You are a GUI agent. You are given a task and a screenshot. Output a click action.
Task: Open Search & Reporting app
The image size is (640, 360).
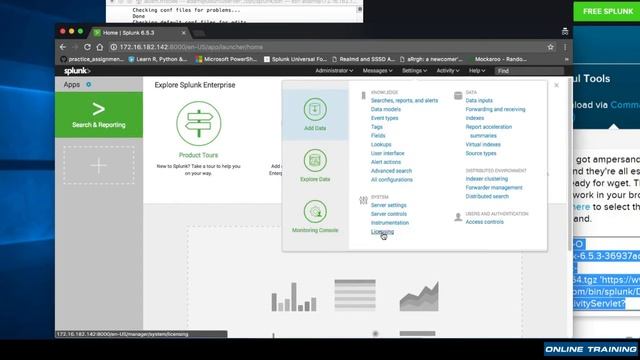[x=99, y=115]
